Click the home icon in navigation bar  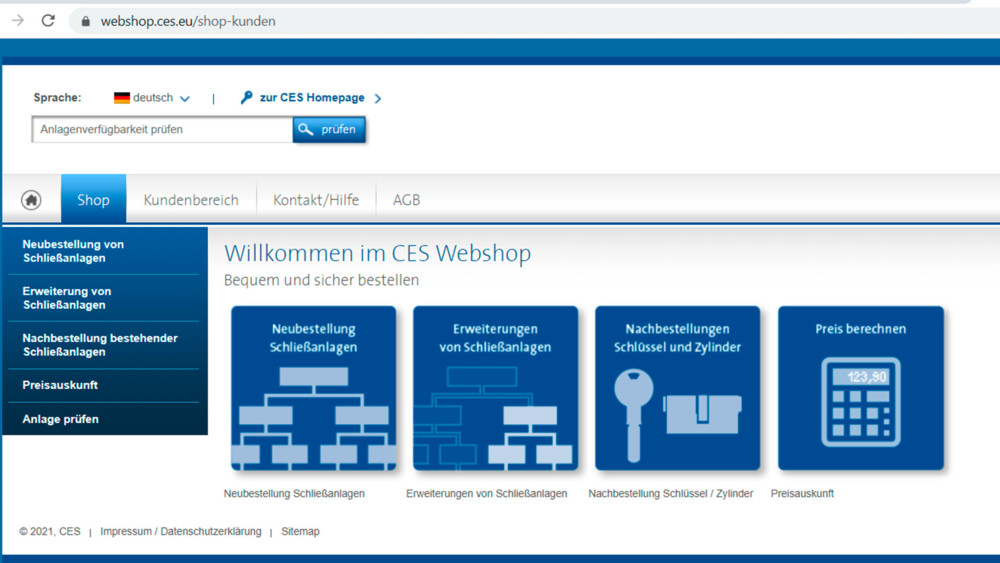(31, 200)
